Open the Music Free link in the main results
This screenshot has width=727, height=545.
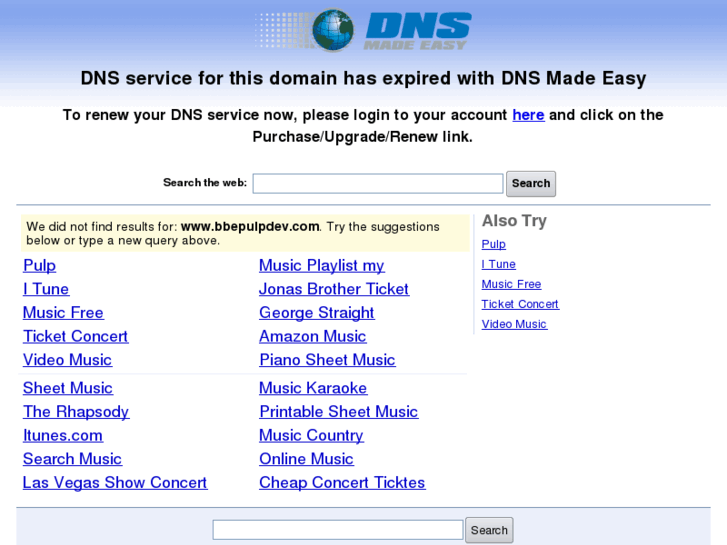click(x=63, y=313)
